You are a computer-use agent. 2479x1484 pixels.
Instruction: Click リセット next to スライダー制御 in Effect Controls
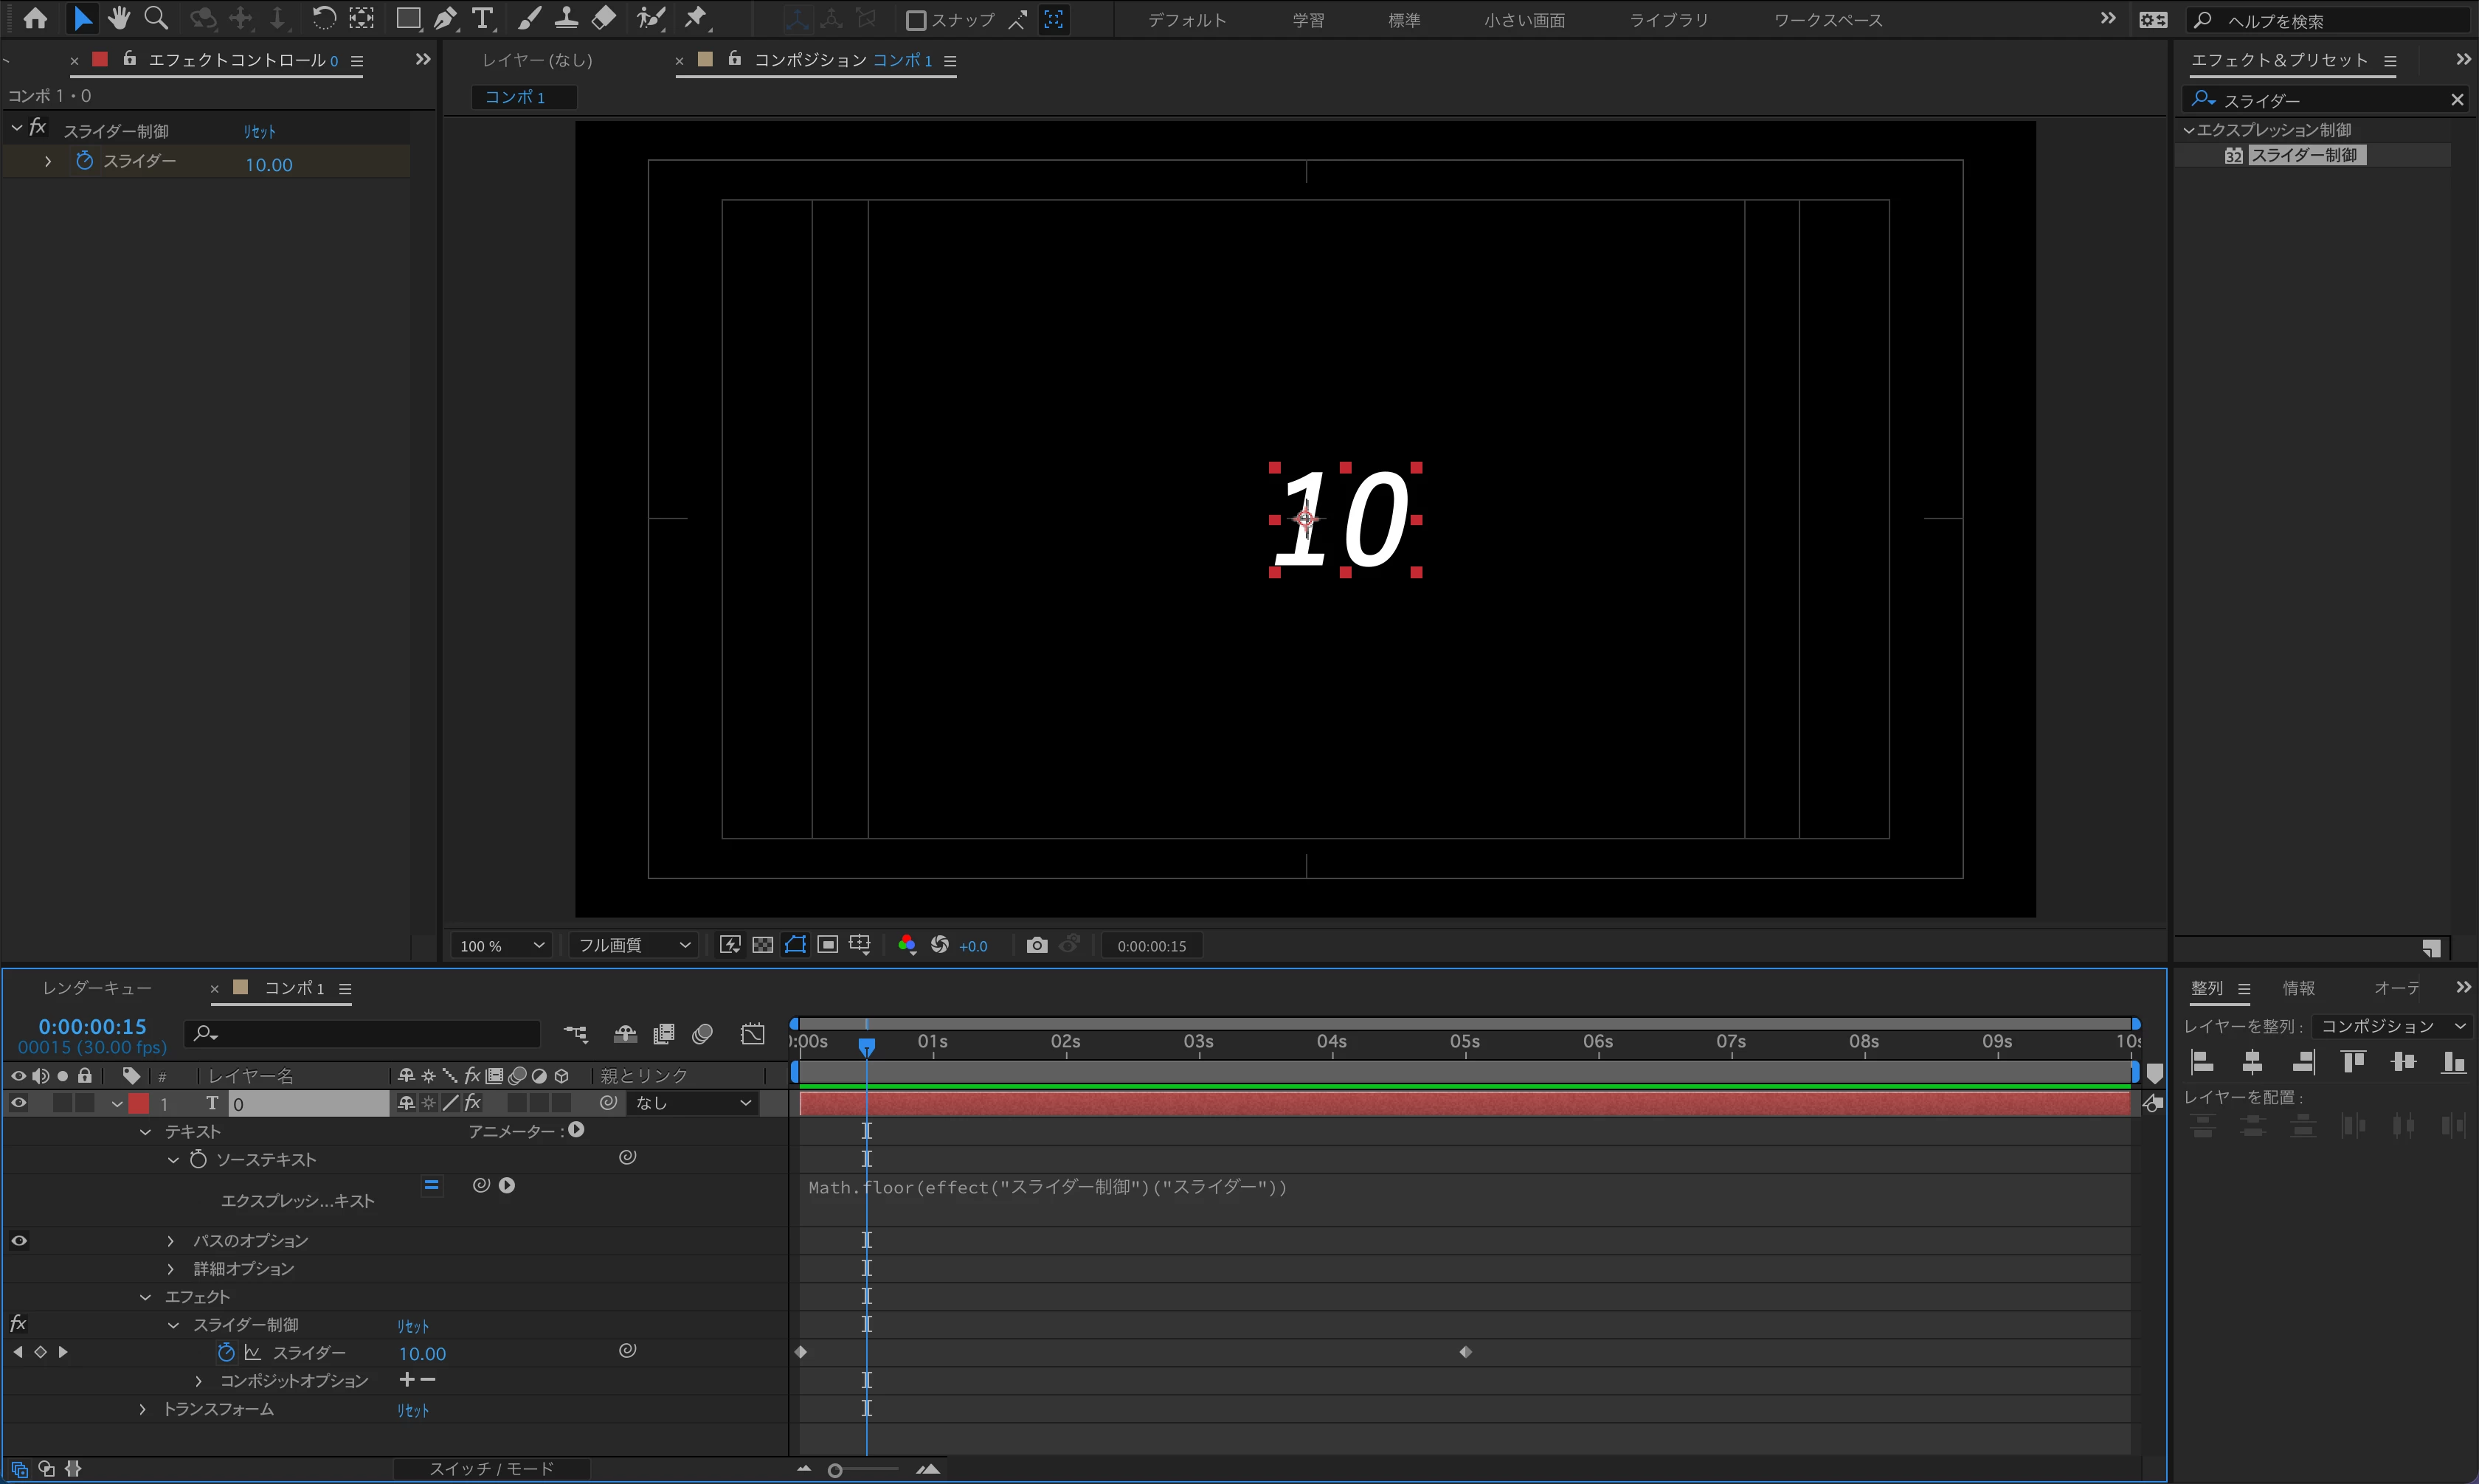pyautogui.click(x=259, y=131)
